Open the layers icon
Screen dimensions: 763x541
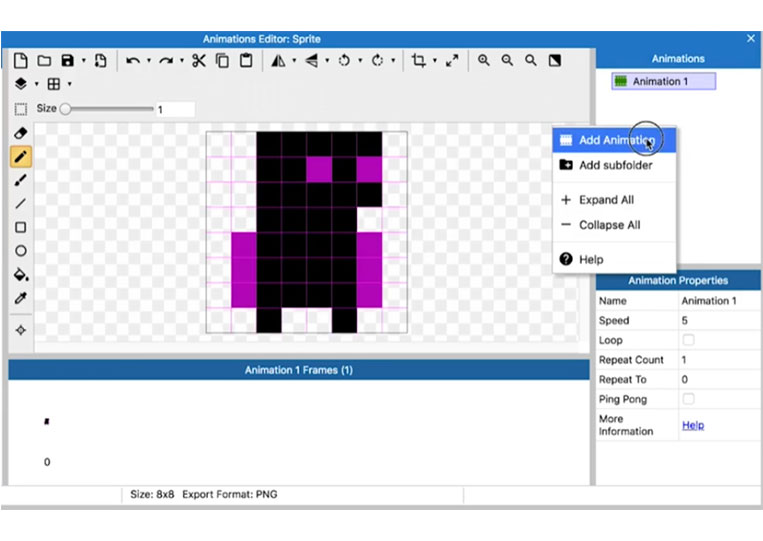(20, 84)
